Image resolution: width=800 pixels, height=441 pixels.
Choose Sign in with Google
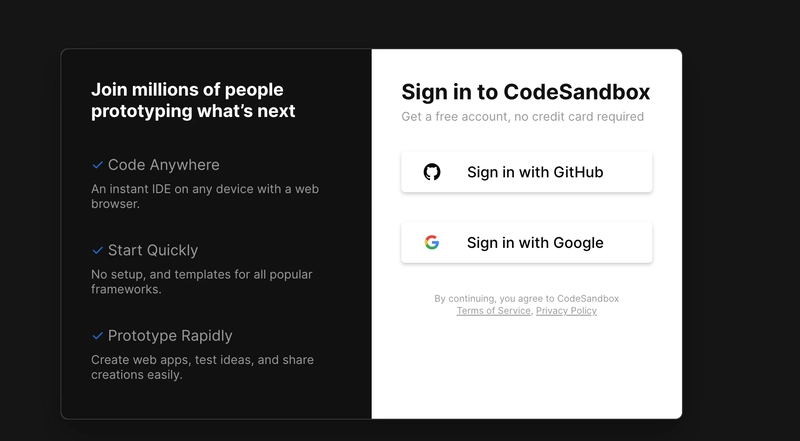pos(527,242)
